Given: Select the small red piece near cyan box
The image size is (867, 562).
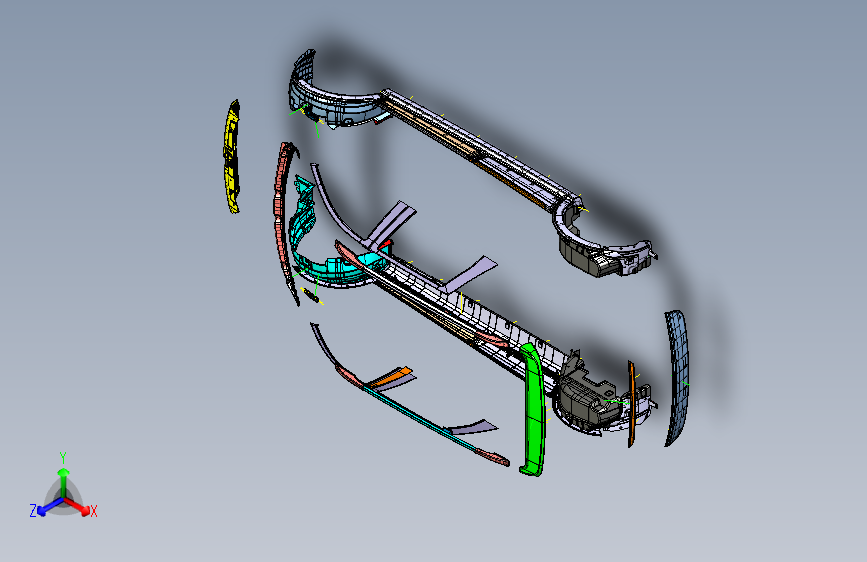Looking at the screenshot, I should [x=386, y=244].
